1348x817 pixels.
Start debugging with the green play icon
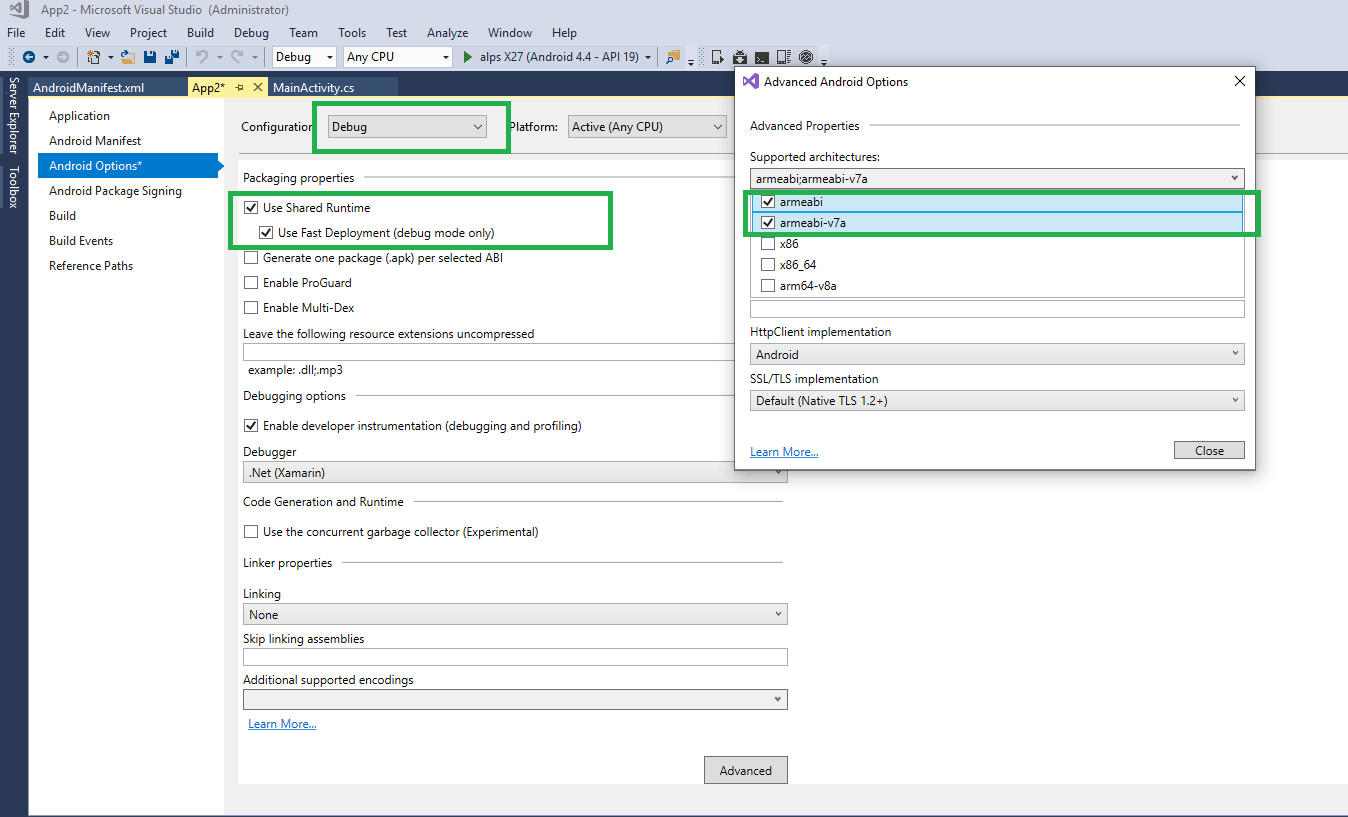(468, 57)
